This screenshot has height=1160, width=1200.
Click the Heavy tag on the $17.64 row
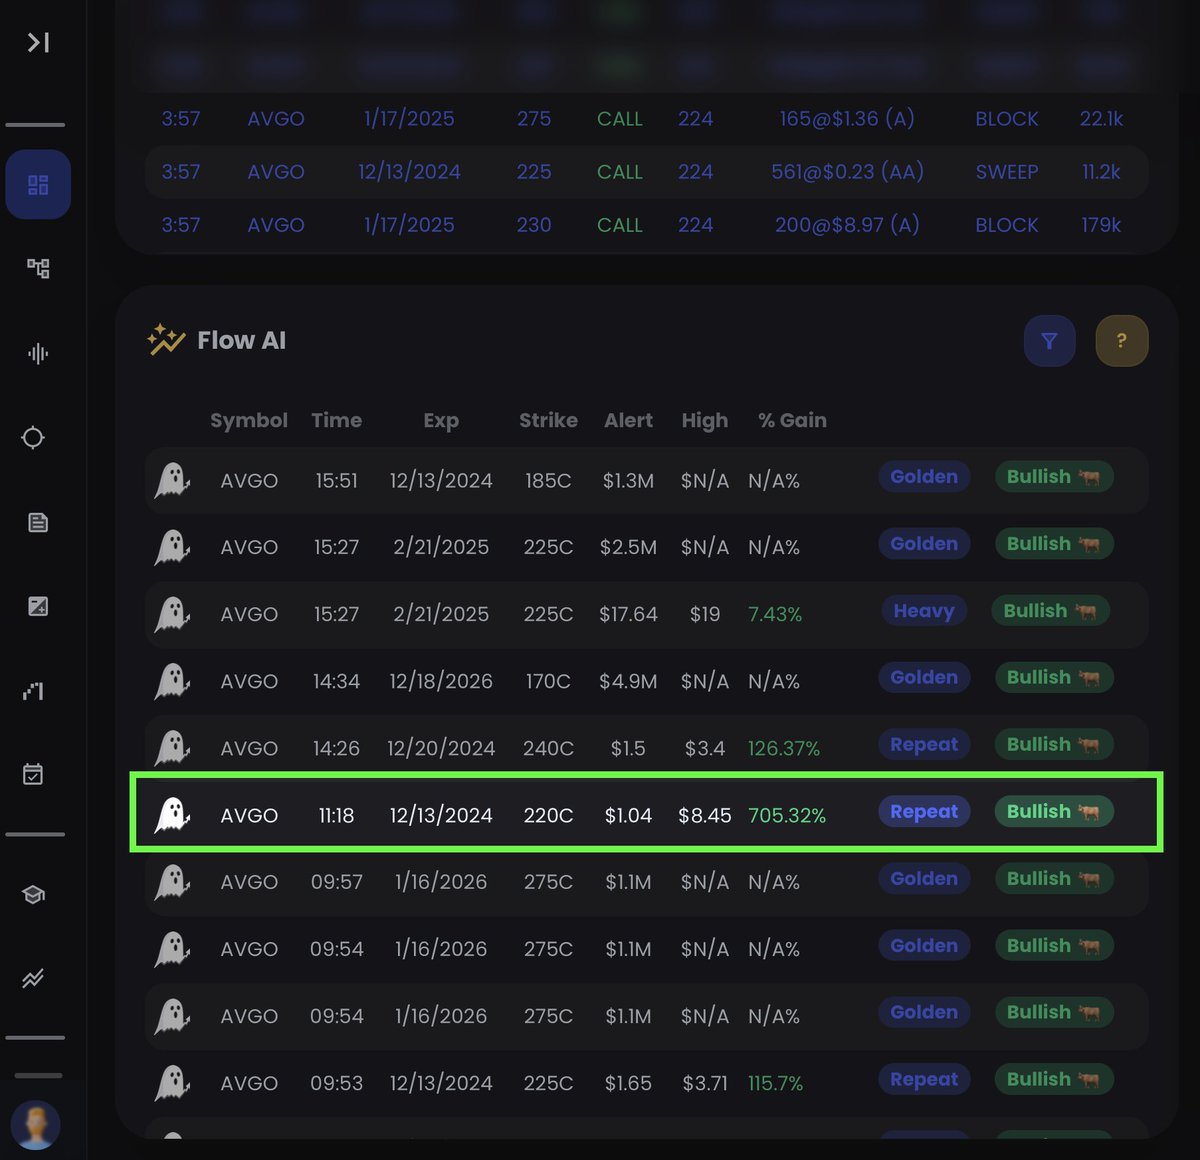tap(924, 611)
